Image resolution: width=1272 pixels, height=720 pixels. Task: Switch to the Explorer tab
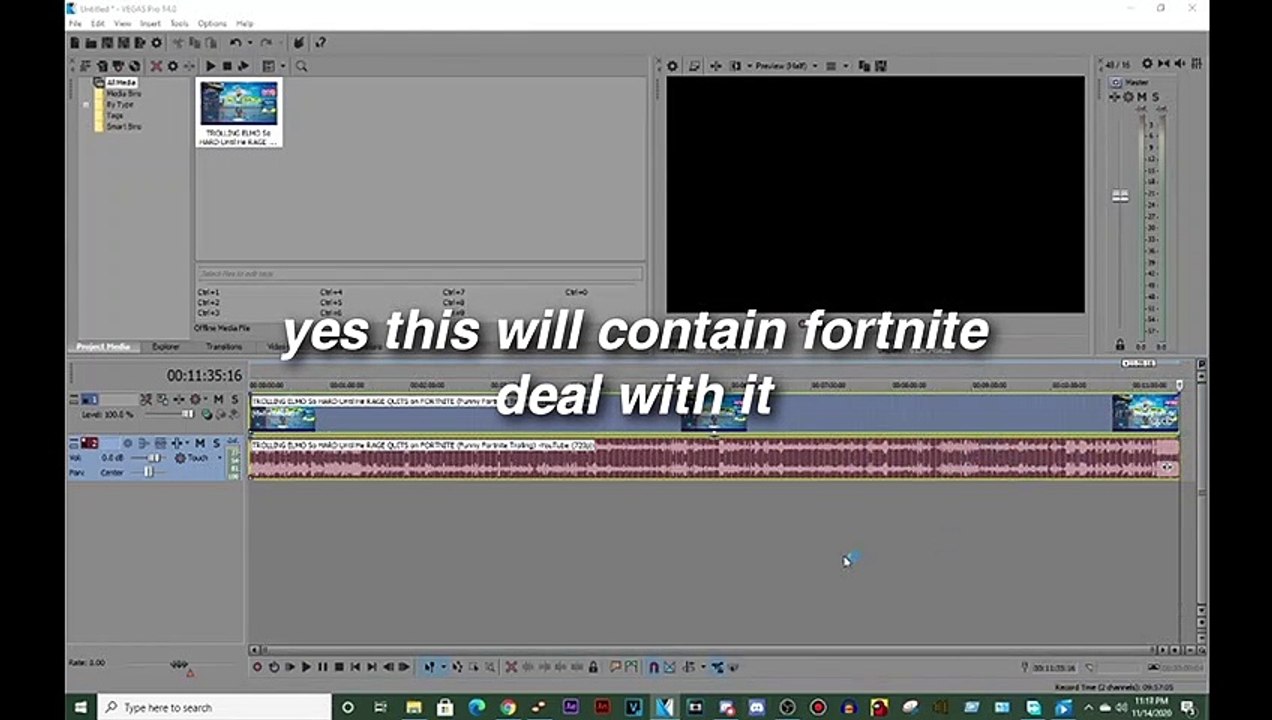(166, 347)
